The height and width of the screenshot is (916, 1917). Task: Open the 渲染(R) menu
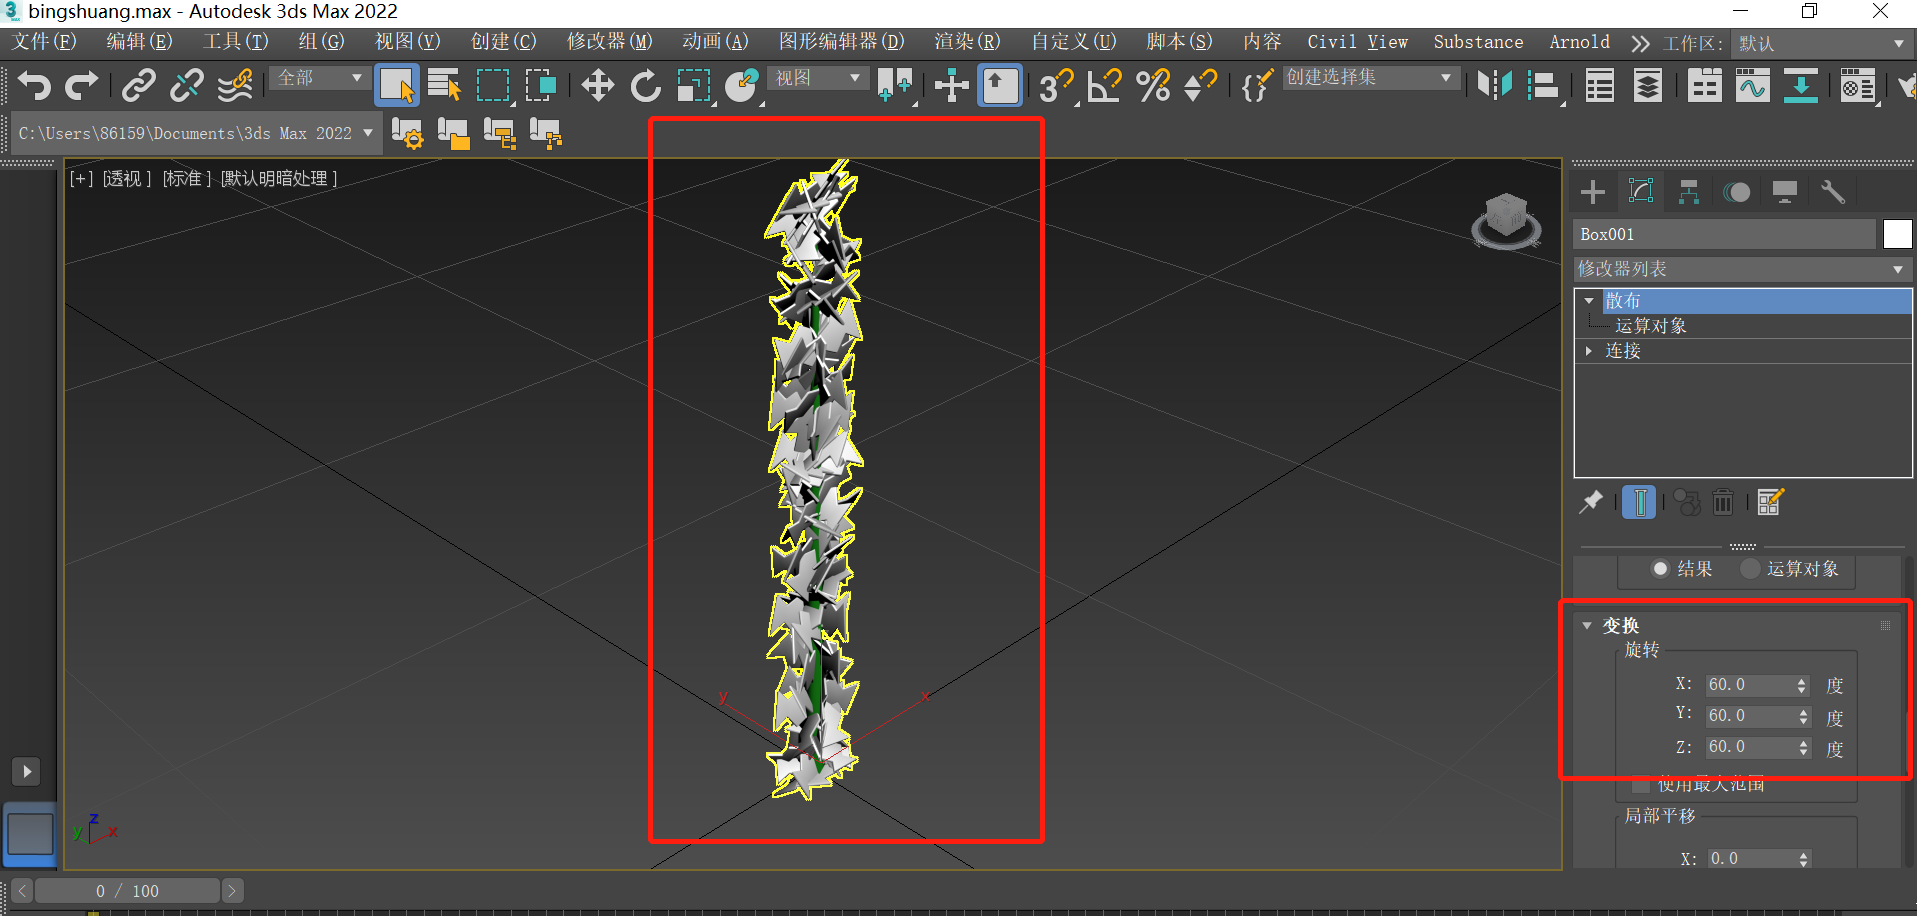pyautogui.click(x=967, y=42)
